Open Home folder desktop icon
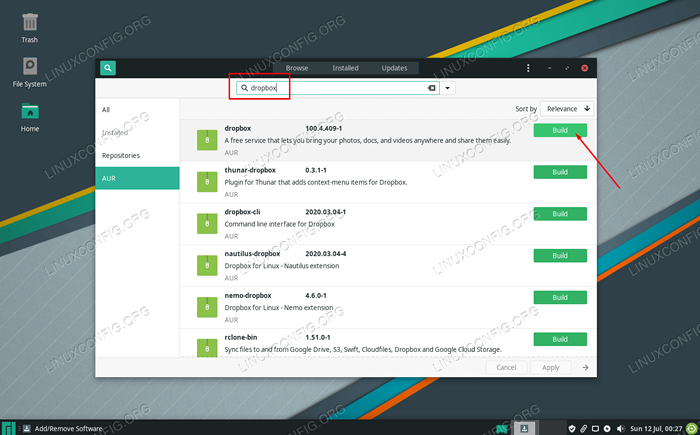The width and height of the screenshot is (700, 435). click(x=30, y=117)
